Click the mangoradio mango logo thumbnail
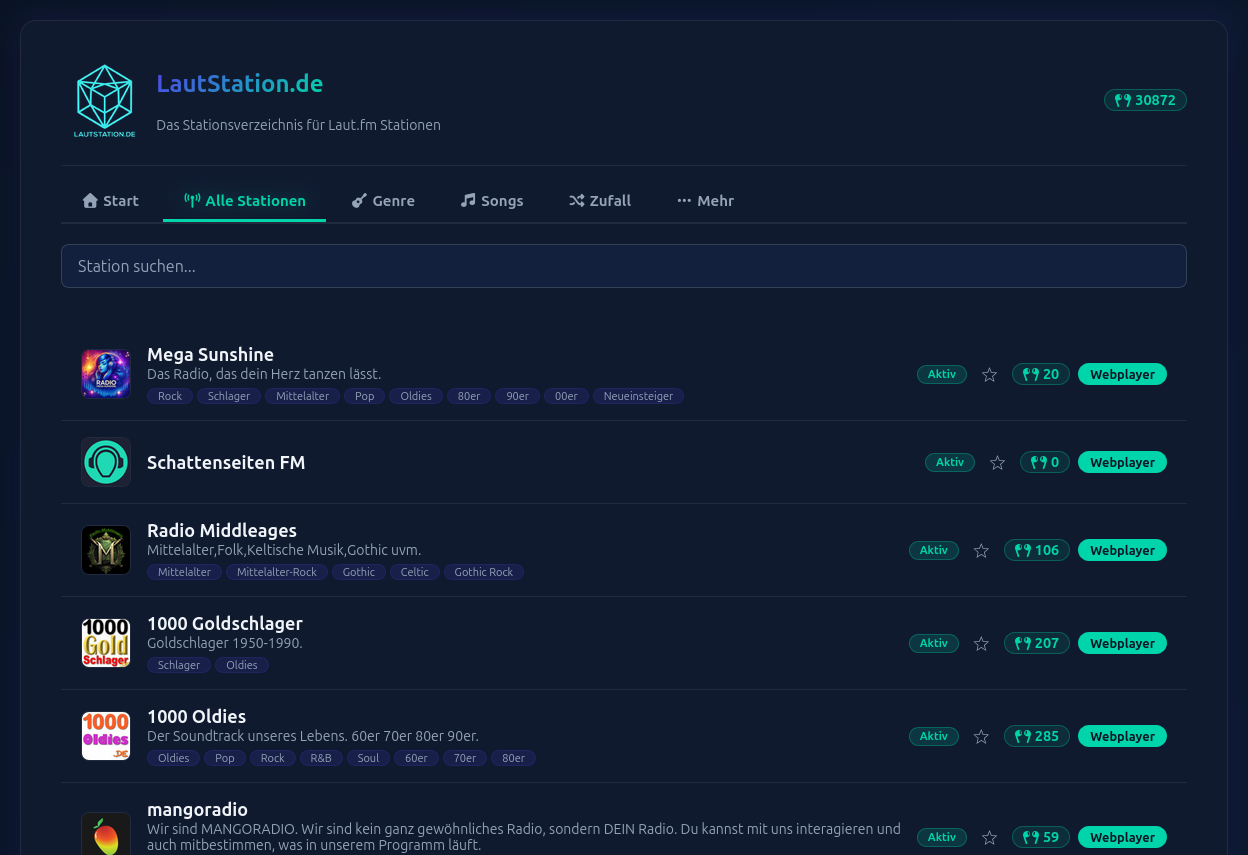This screenshot has height=855, width=1248. click(106, 835)
